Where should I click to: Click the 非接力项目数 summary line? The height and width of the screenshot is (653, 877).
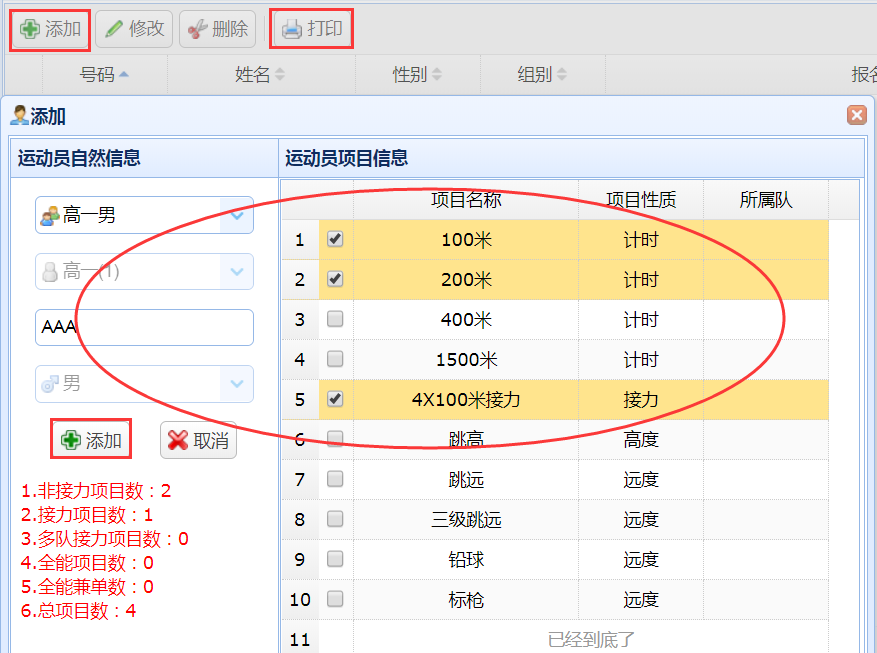point(96,491)
